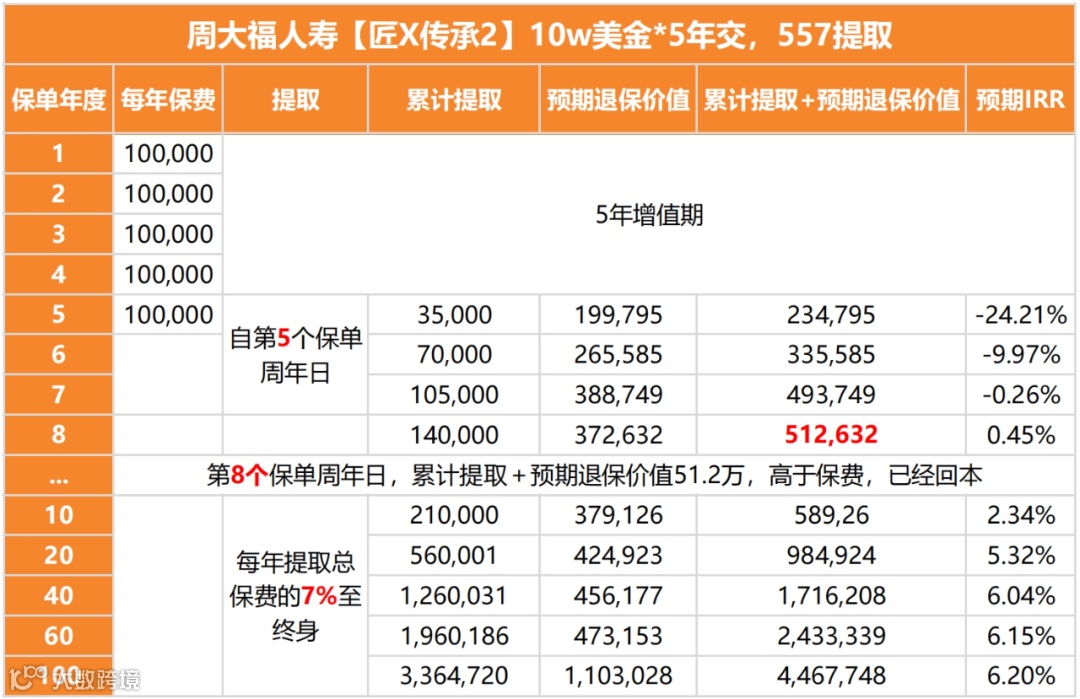Click the 累计提取+预期退保价值 column header
This screenshot has height=699, width=1080.
(x=831, y=100)
